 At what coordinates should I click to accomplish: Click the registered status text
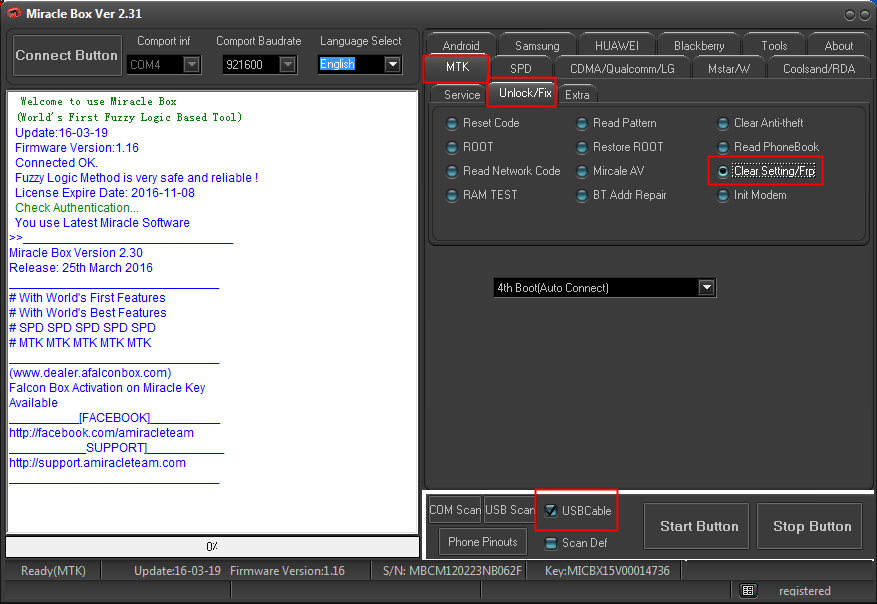804,591
